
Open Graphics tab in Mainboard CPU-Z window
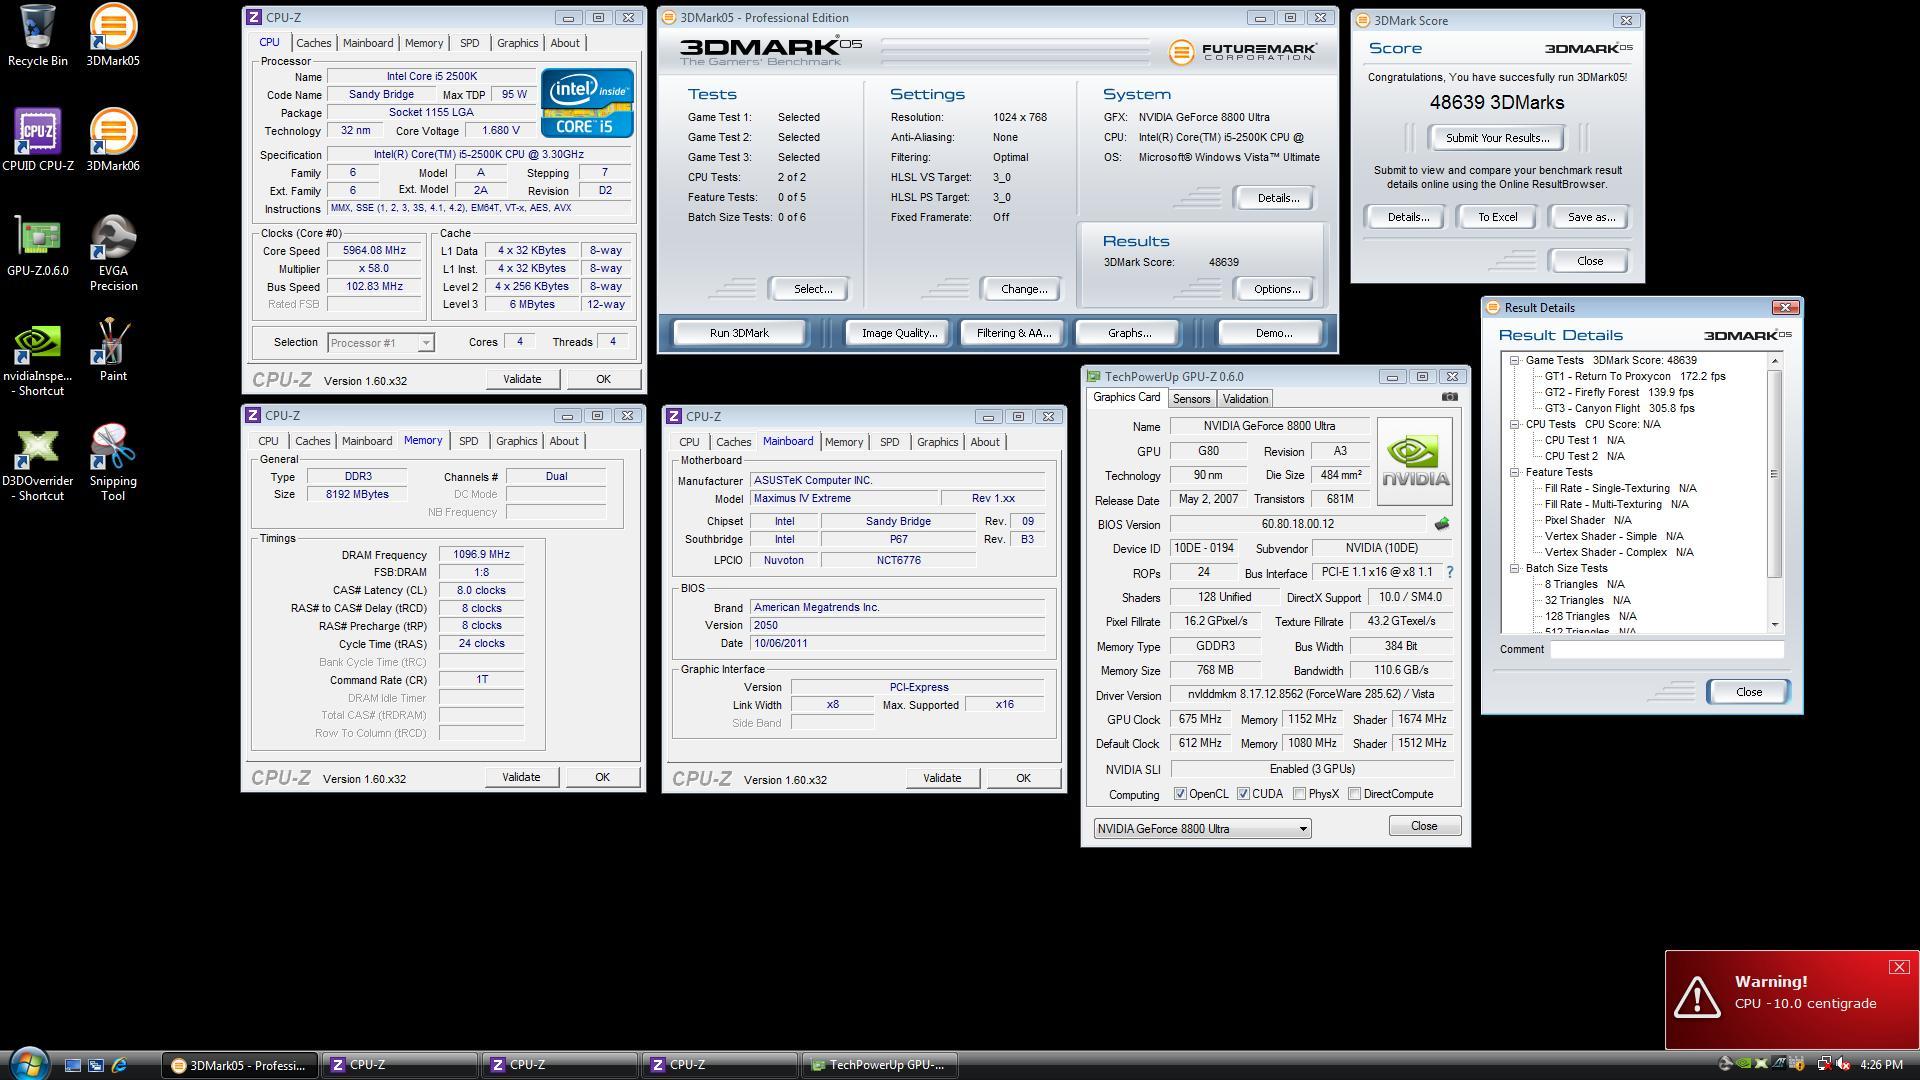click(x=937, y=442)
